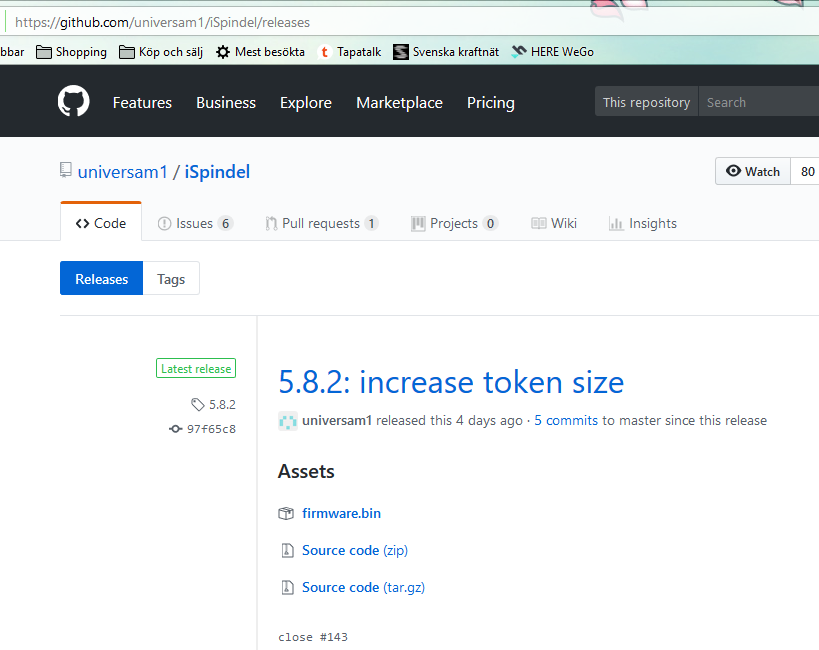Click the GitHub search input field

(760, 102)
